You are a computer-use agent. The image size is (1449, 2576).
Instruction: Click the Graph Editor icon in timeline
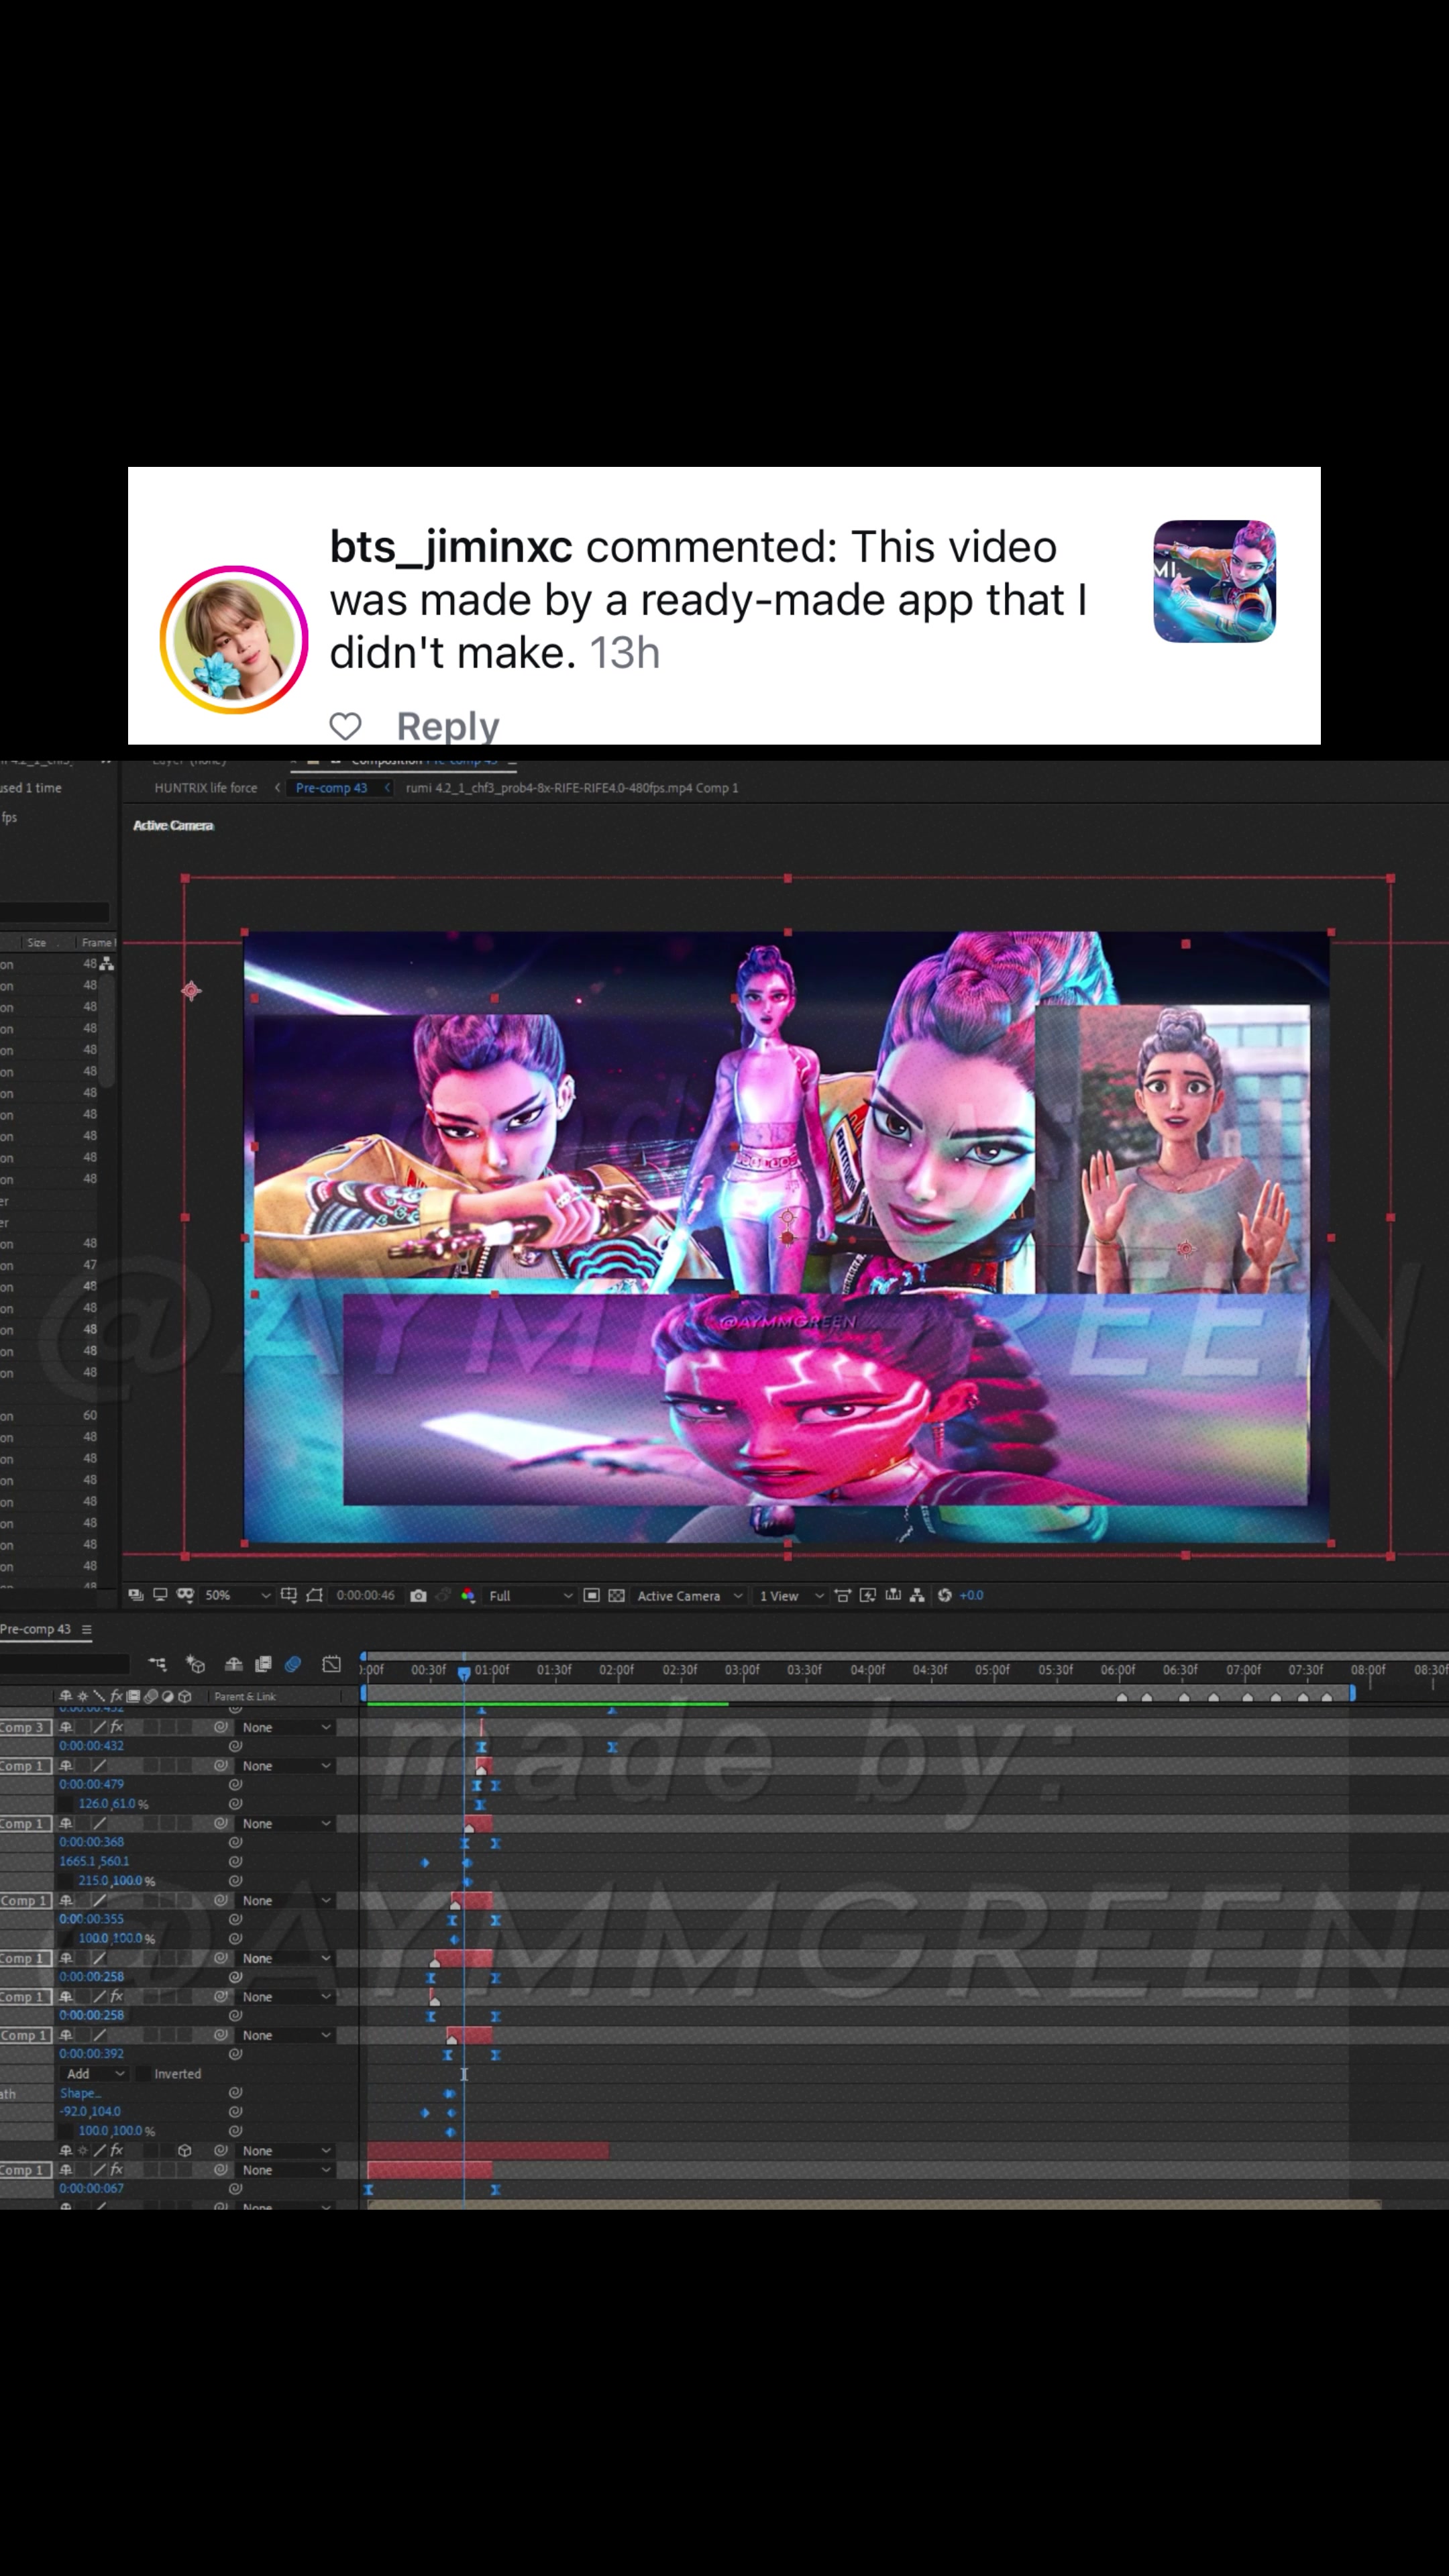tap(332, 1664)
